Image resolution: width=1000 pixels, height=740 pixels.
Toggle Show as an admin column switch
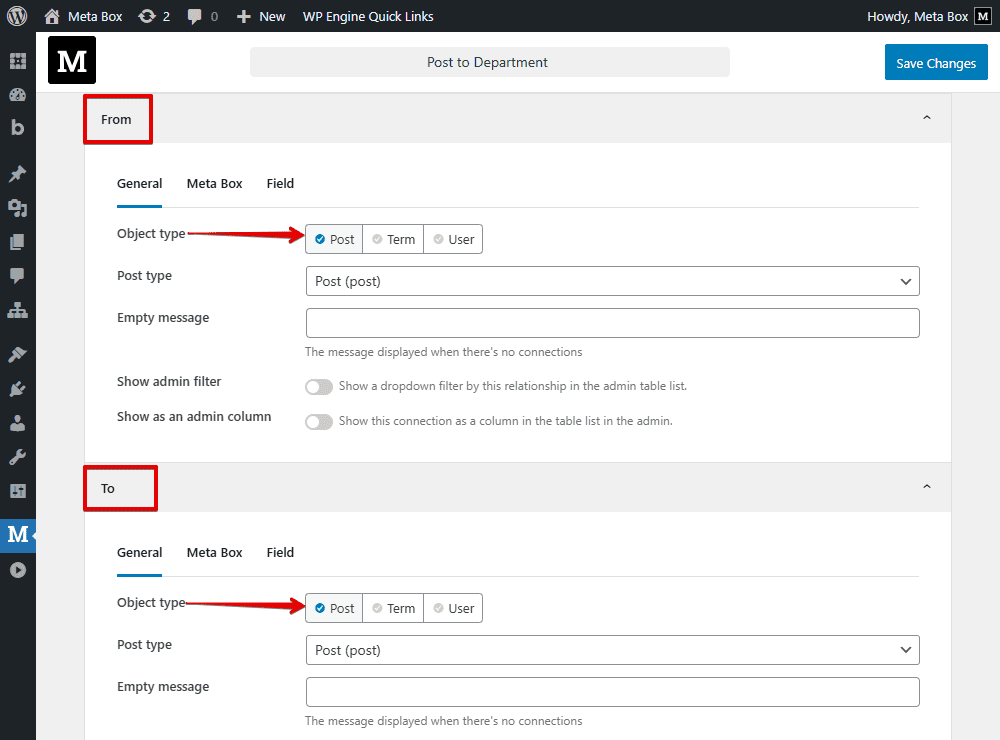319,422
